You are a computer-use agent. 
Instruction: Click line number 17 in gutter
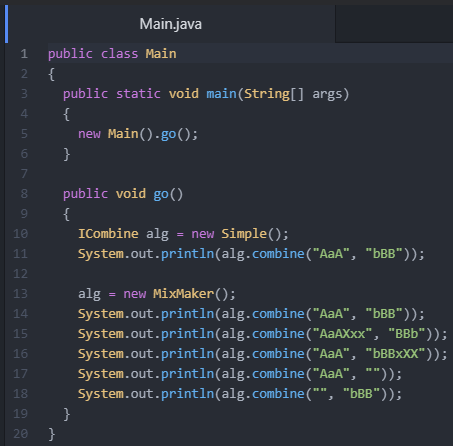click(x=20, y=374)
